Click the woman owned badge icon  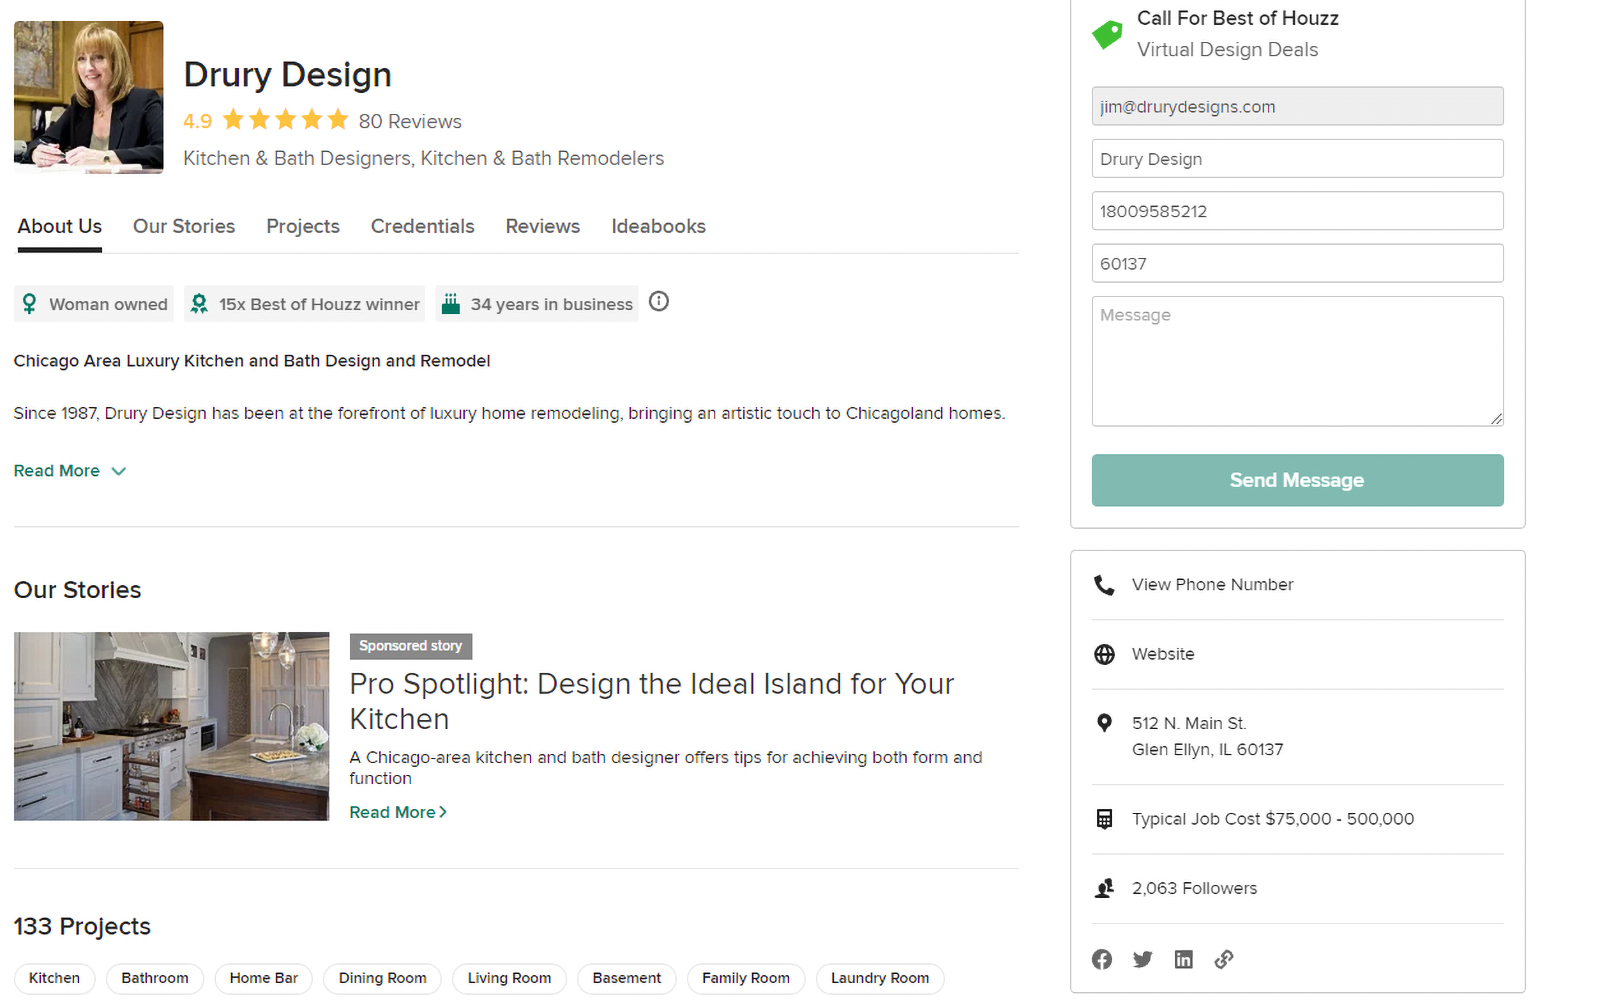[x=30, y=303]
